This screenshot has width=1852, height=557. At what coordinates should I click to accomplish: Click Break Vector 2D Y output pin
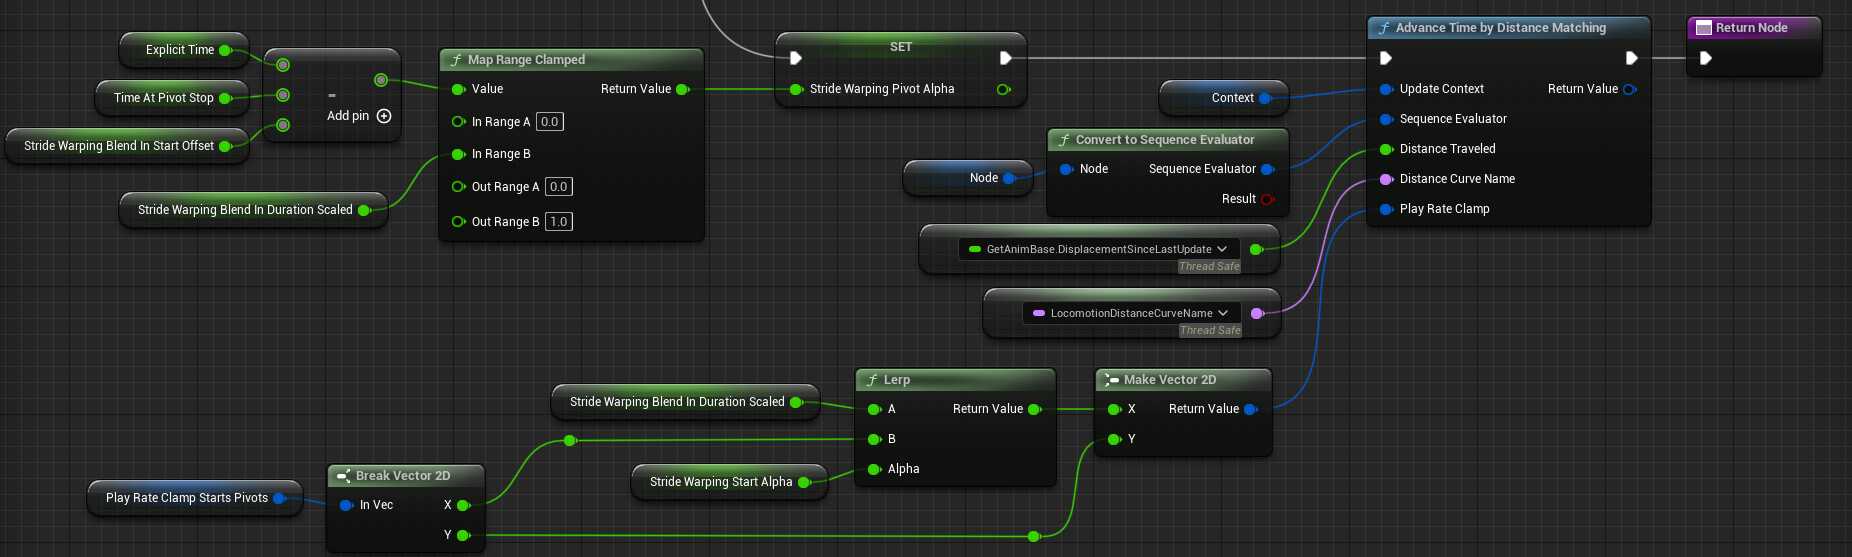[463, 535]
